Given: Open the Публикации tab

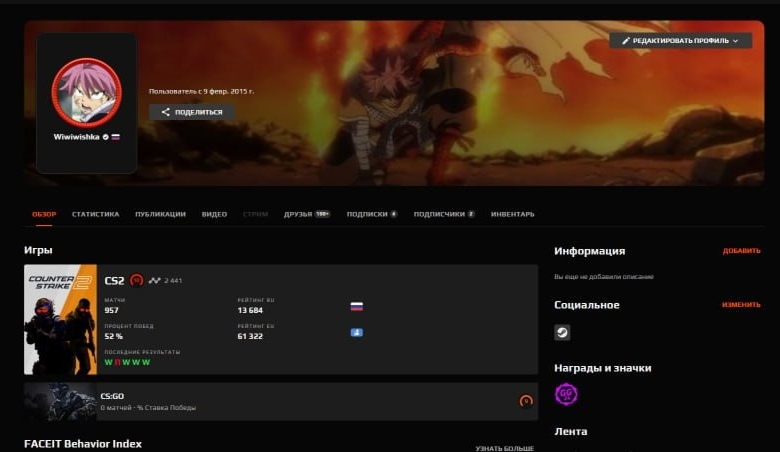Looking at the screenshot, I should coord(160,214).
